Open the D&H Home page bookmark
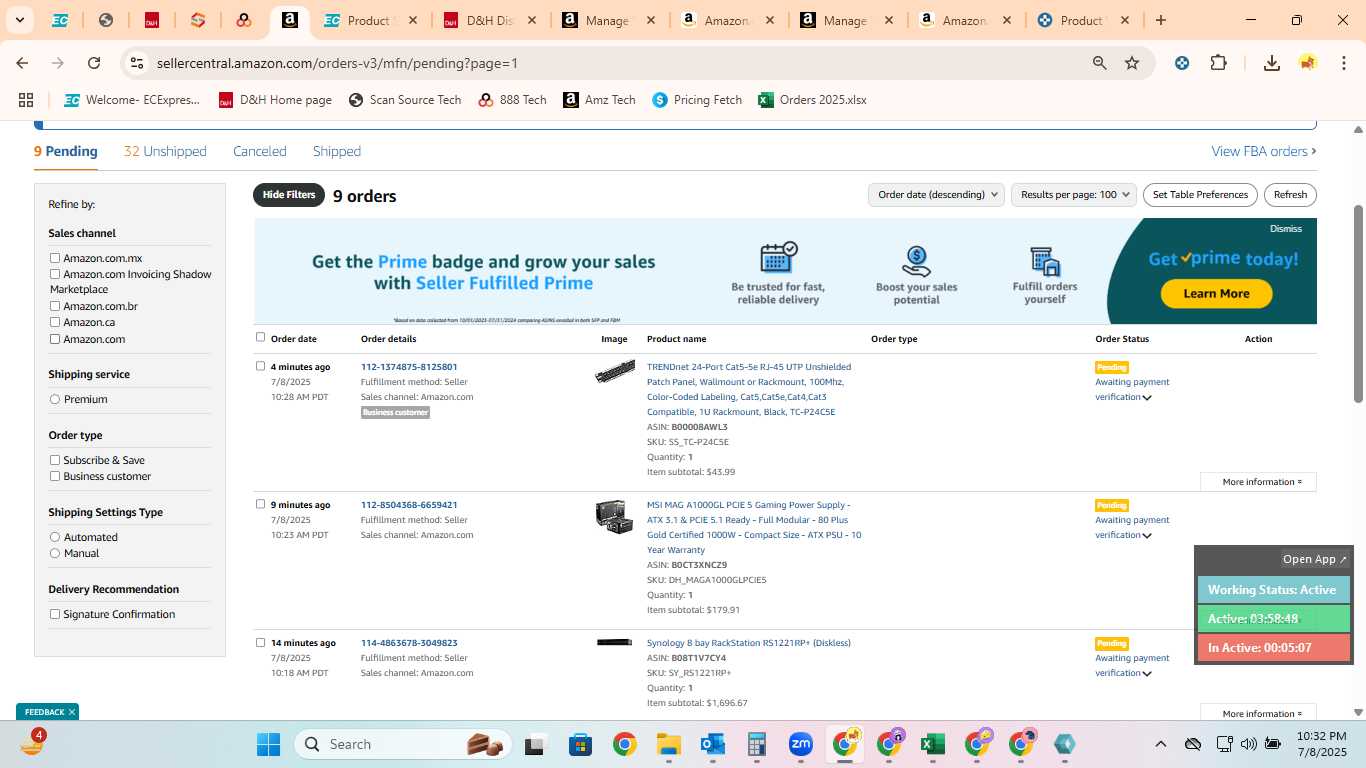Image resolution: width=1366 pixels, height=768 pixels. click(274, 100)
